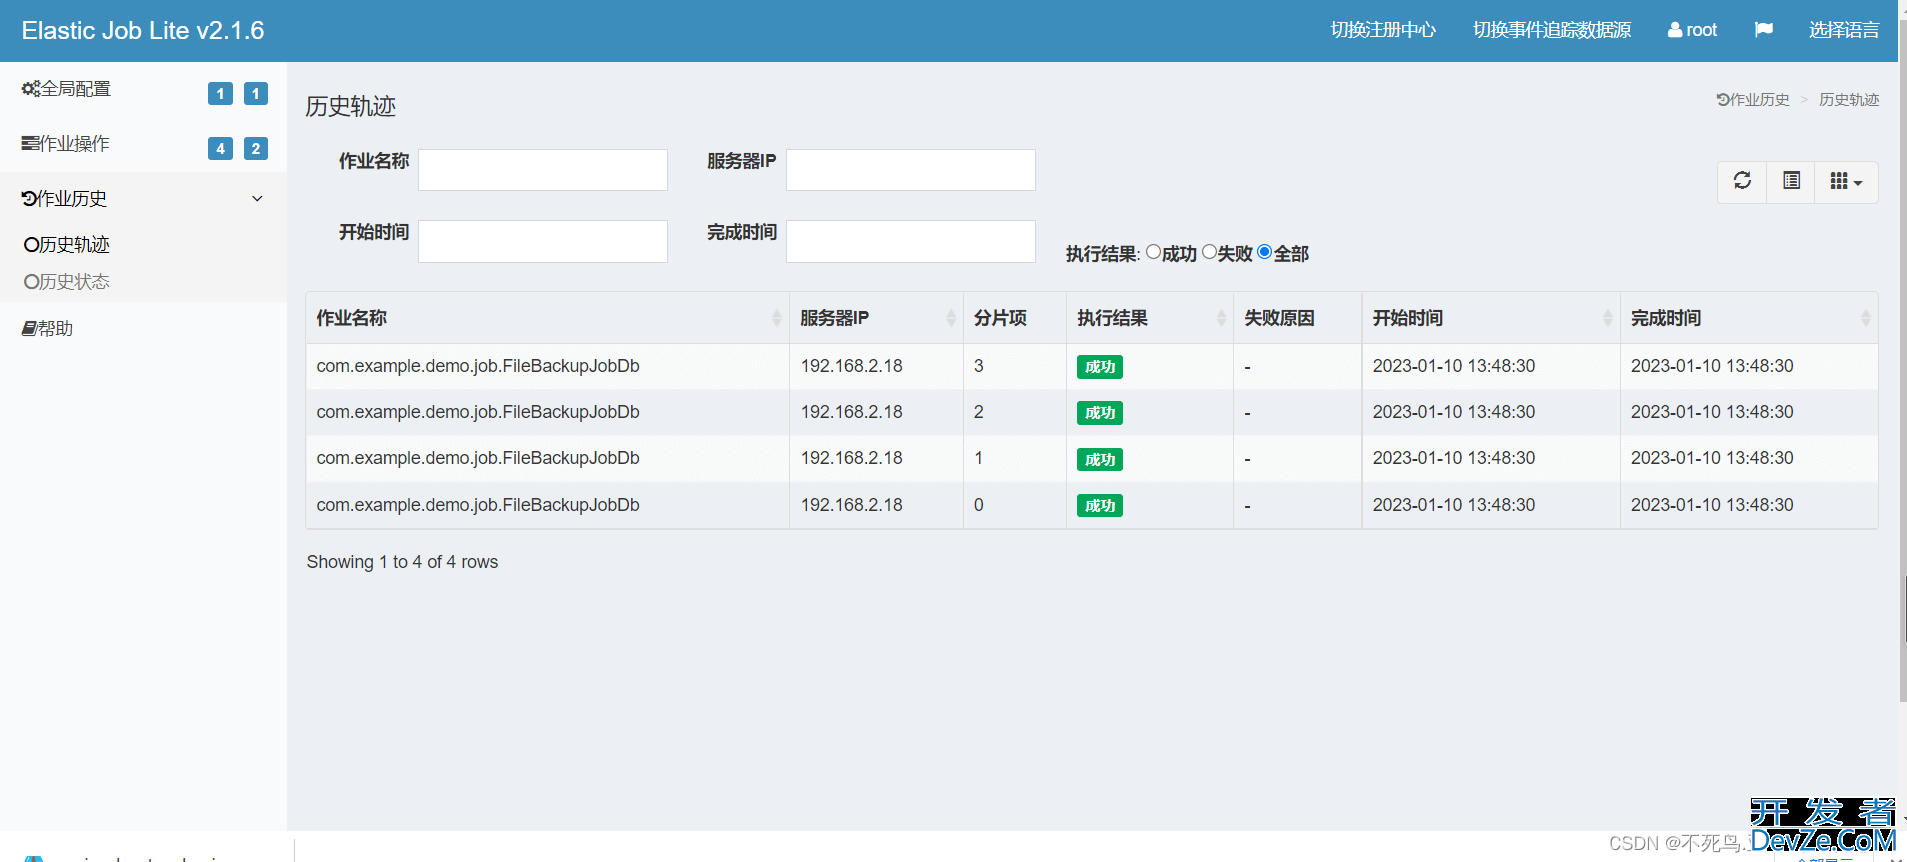The height and width of the screenshot is (862, 1907).
Task: Focus the 作业名称 input field
Action: 543,170
